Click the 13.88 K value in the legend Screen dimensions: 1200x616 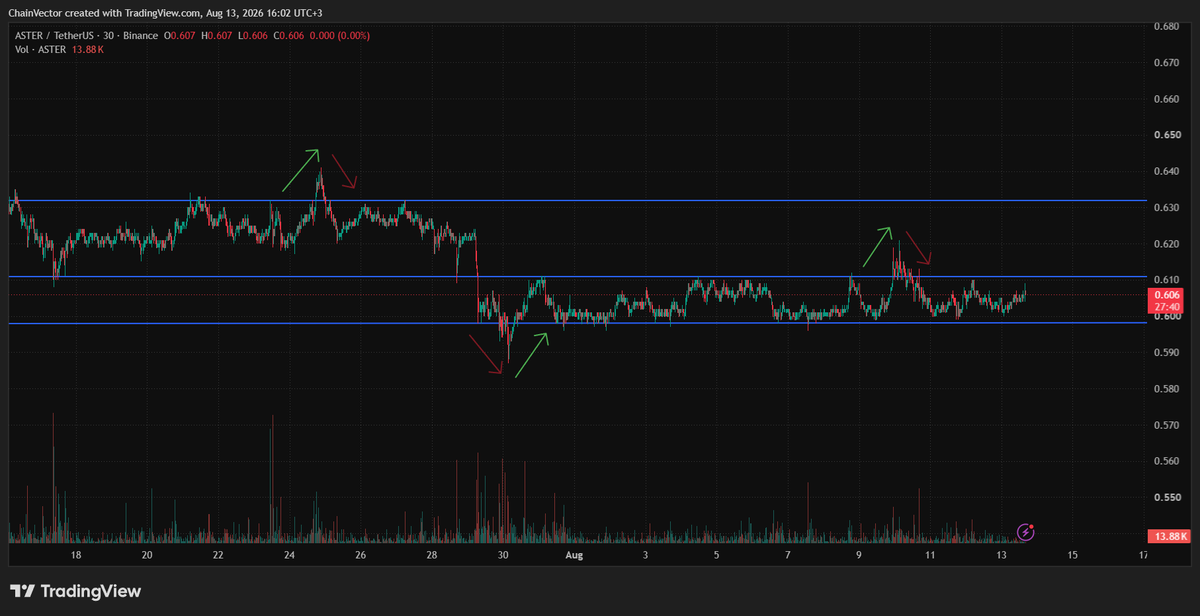(89, 49)
